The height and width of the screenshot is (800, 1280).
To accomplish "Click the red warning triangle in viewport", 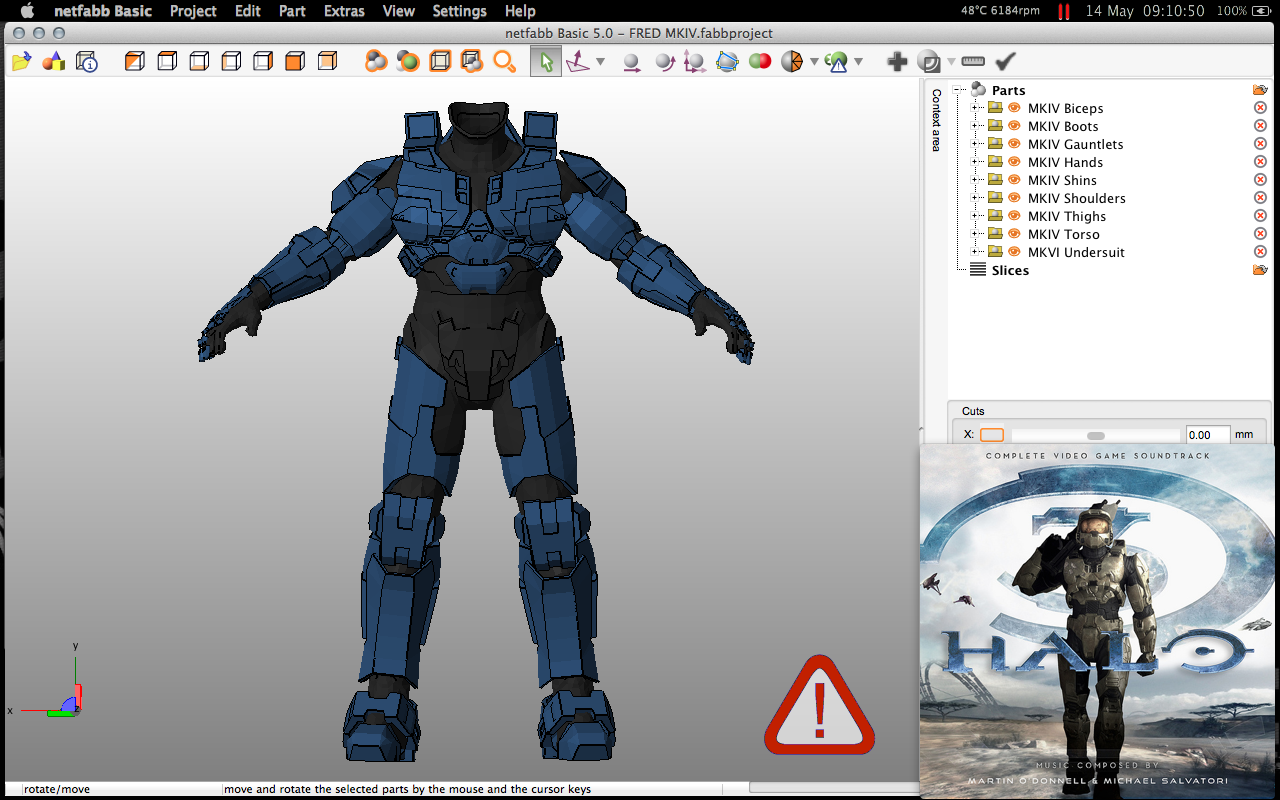I will pyautogui.click(x=819, y=706).
